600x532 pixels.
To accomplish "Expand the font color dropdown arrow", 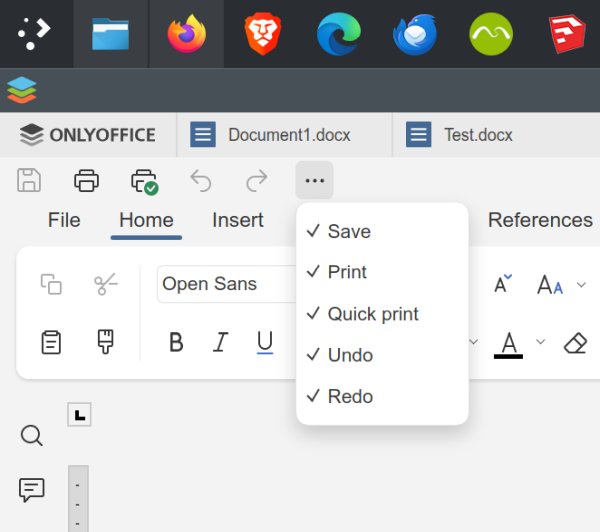I will click(x=540, y=341).
